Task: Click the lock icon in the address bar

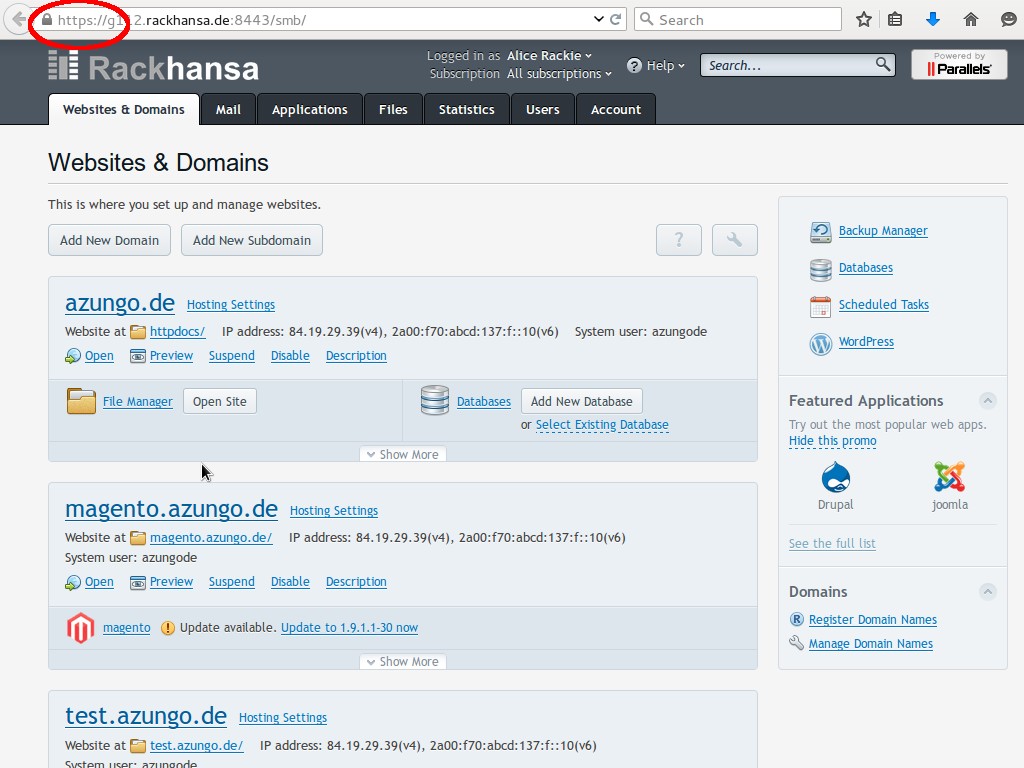Action: click(46, 20)
